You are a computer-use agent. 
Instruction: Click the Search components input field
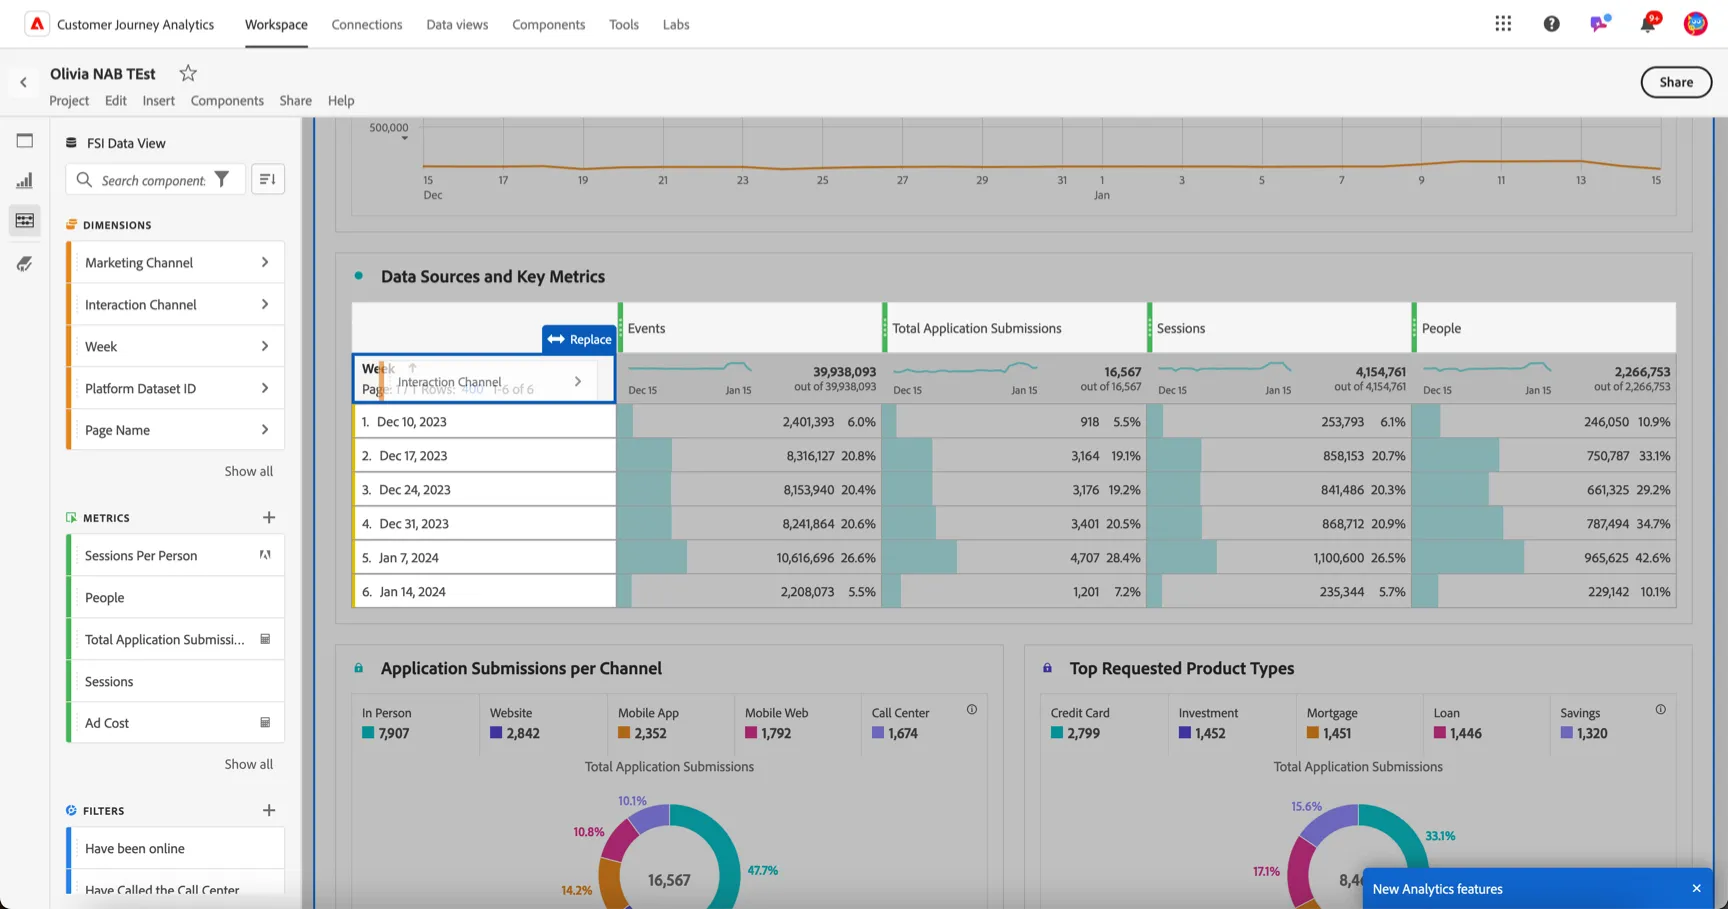pos(153,180)
